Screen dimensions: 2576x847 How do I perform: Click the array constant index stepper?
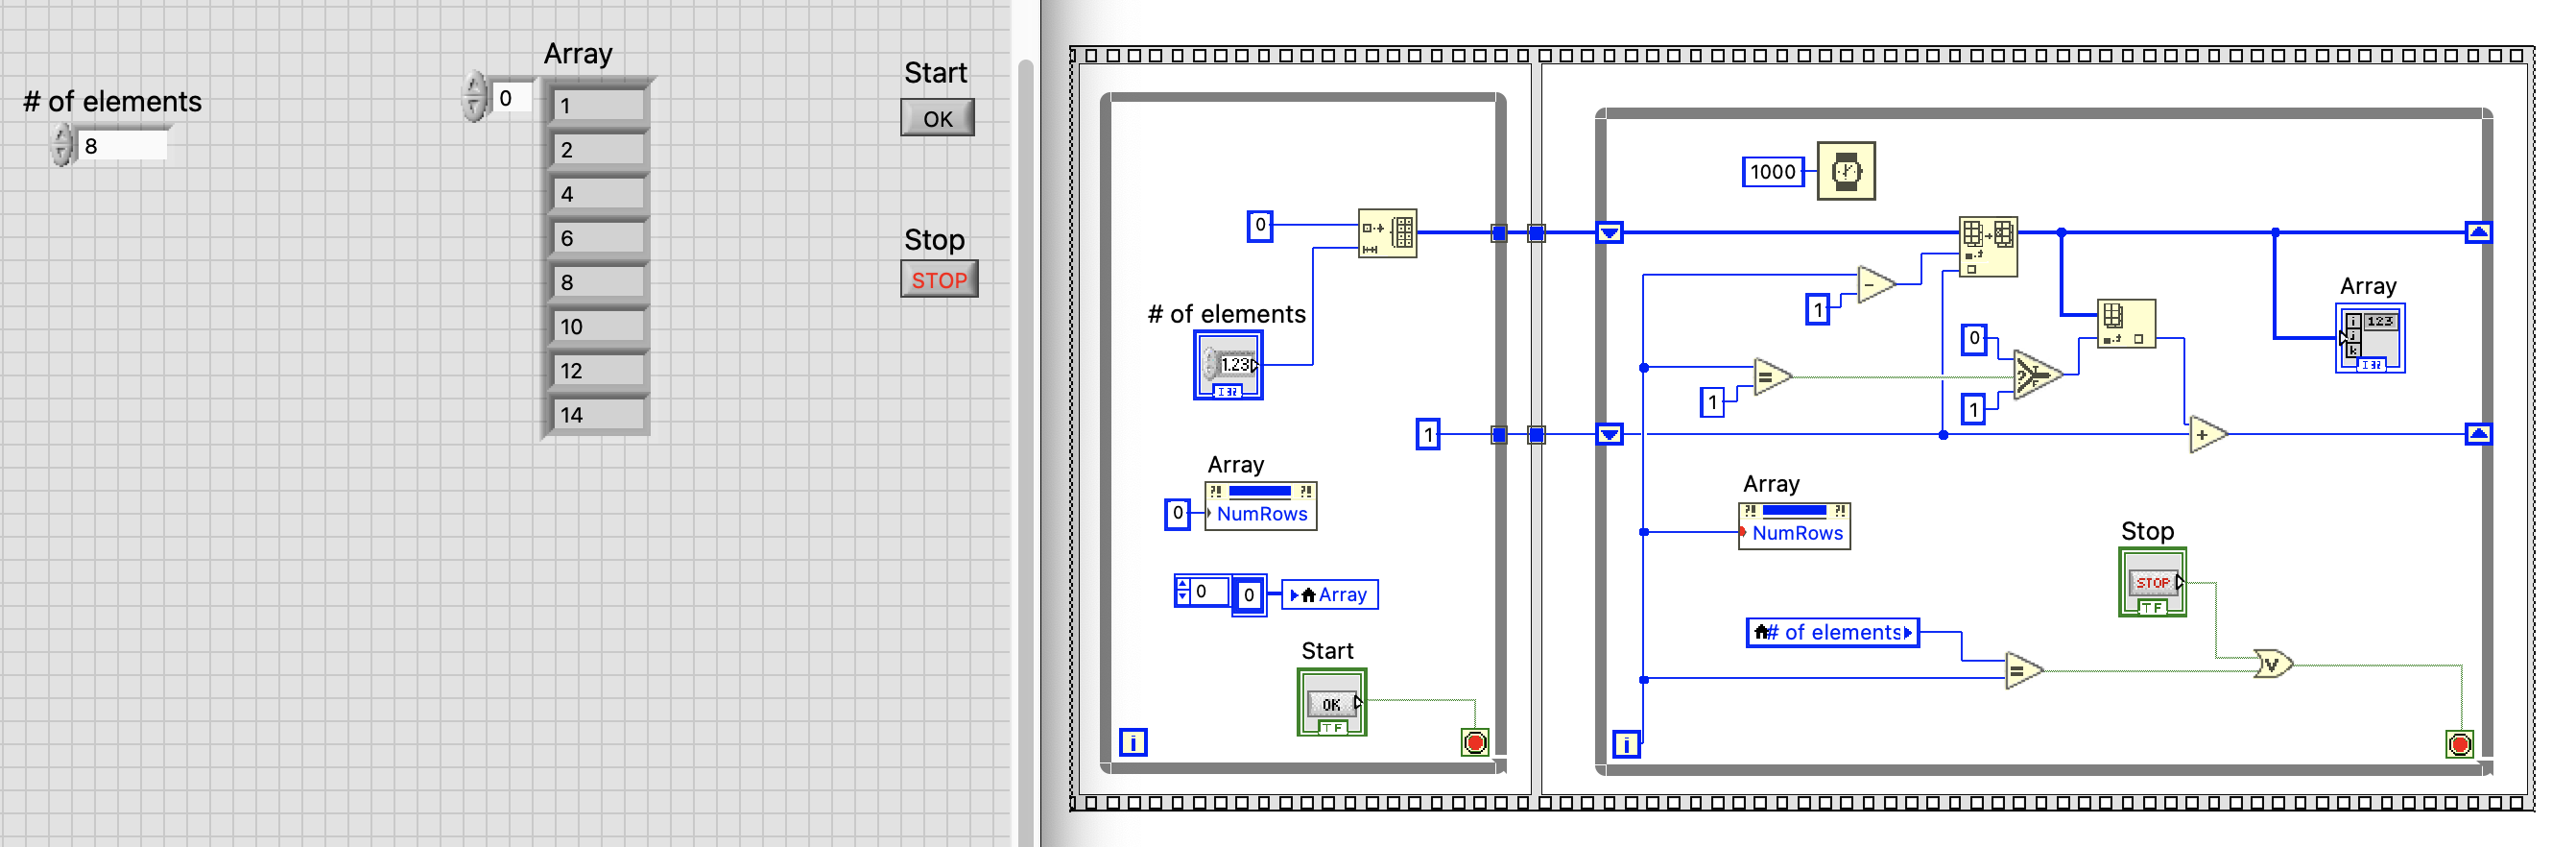(1183, 591)
